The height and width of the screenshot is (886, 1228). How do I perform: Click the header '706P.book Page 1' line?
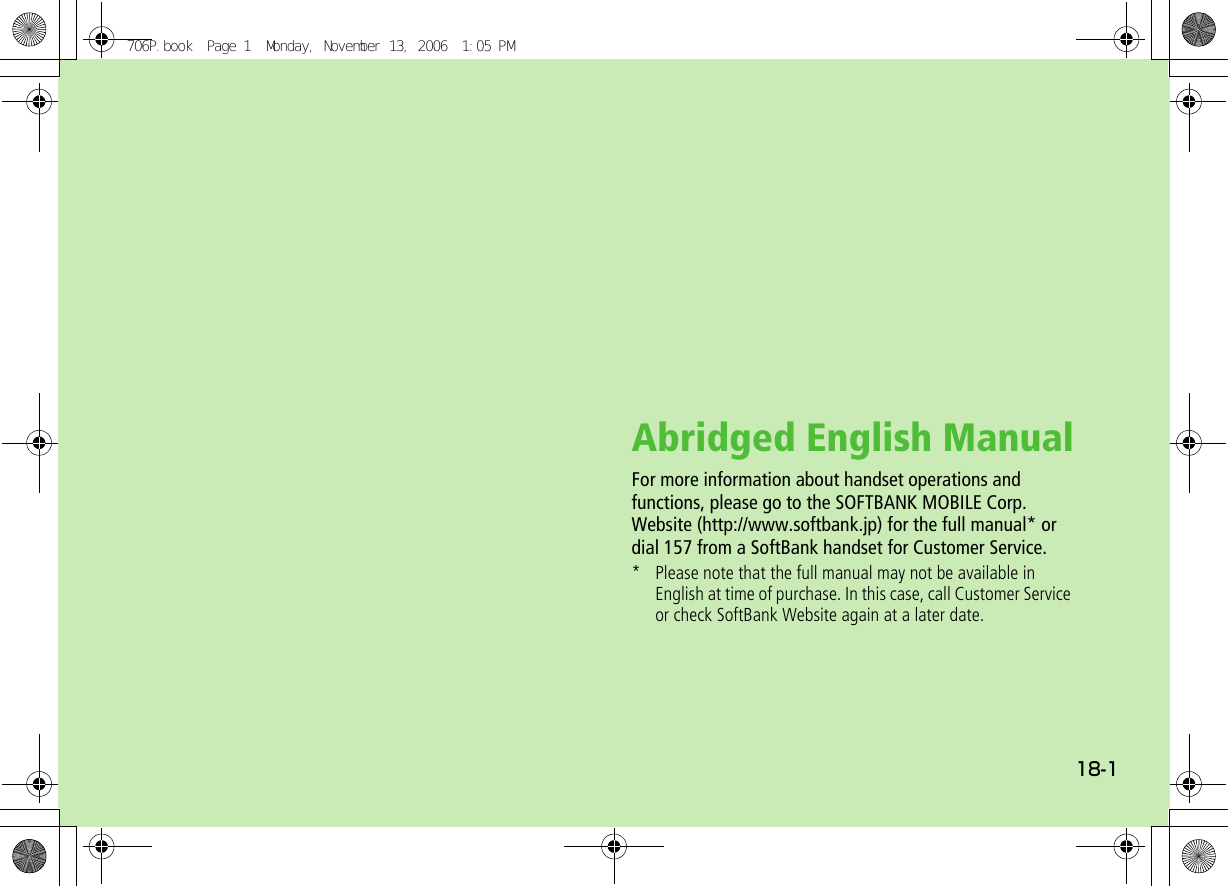point(322,46)
